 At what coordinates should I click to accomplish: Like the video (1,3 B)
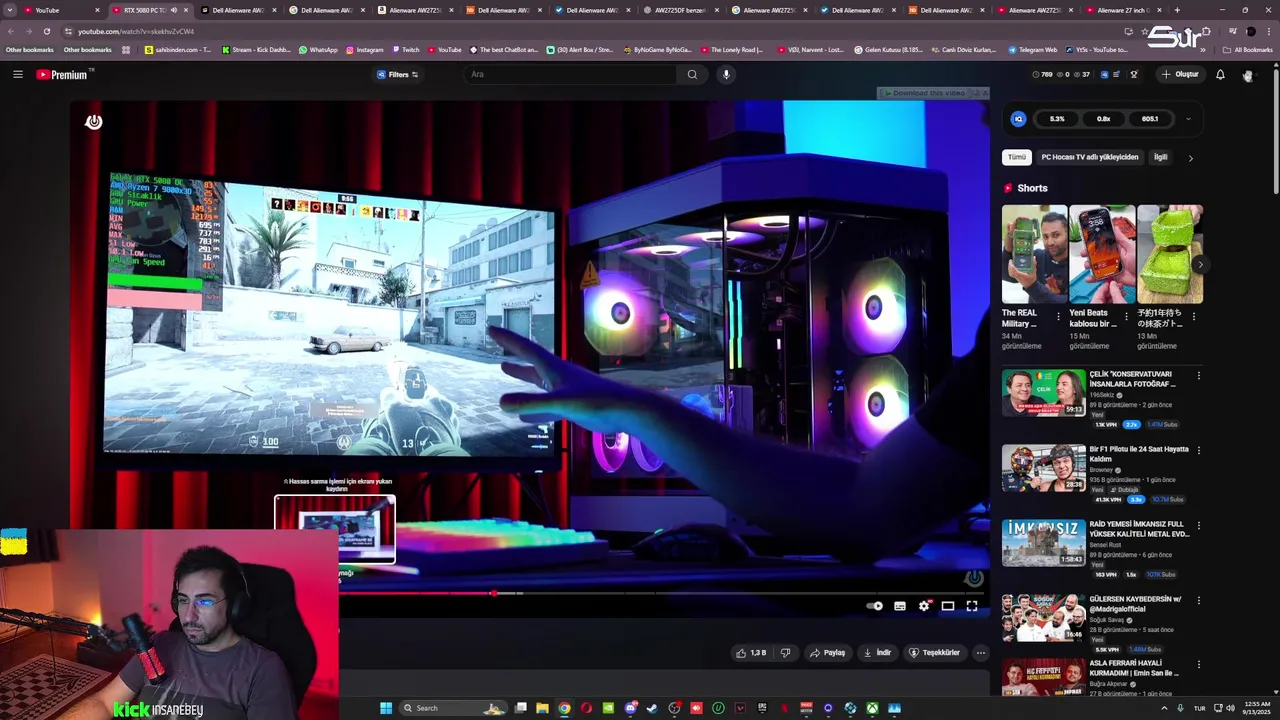751,653
